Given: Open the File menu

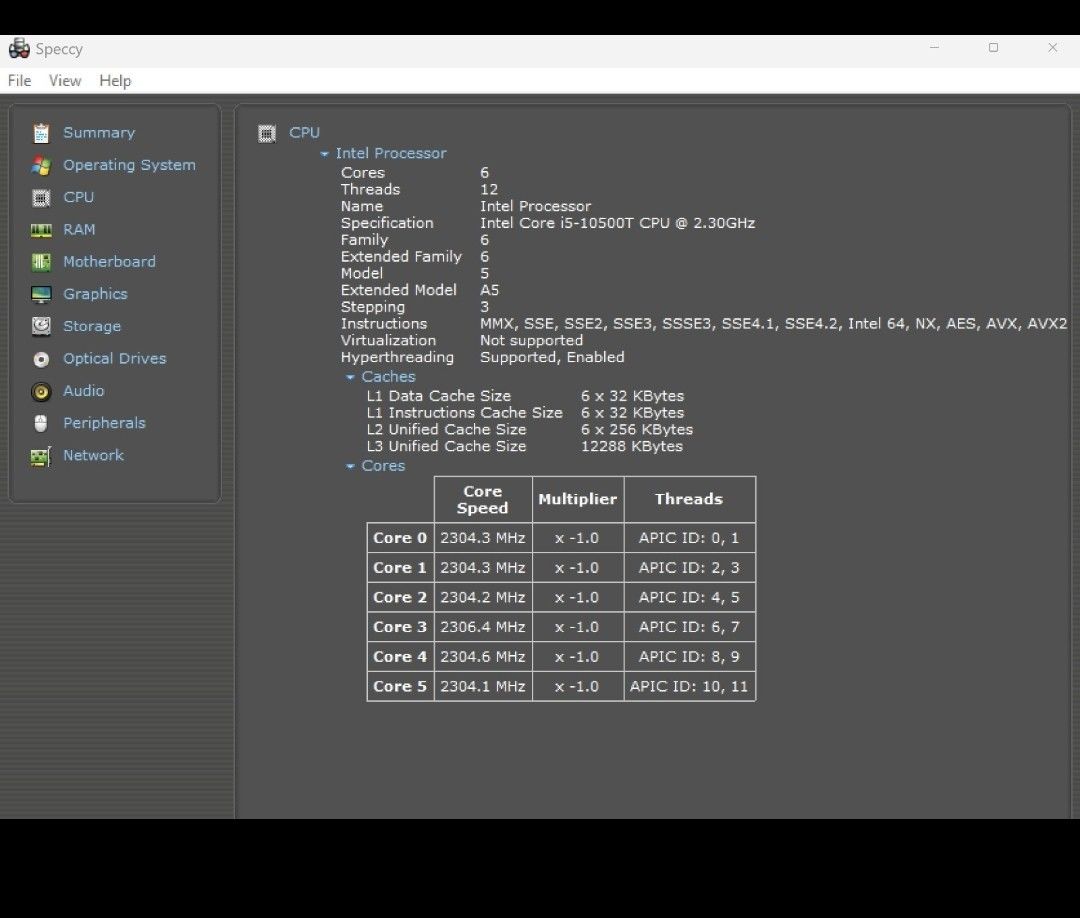Looking at the screenshot, I should pyautogui.click(x=19, y=81).
